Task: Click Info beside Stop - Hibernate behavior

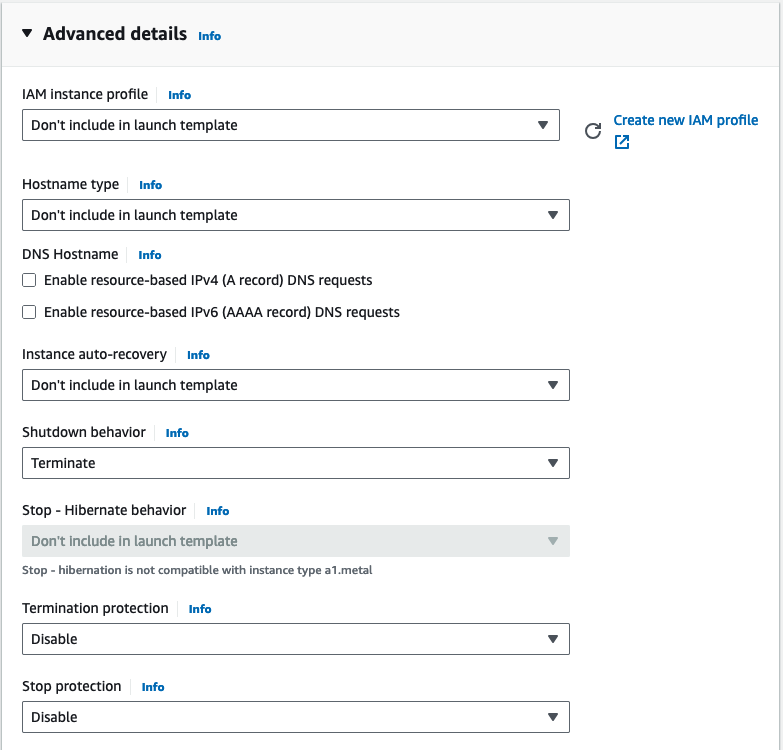Action: point(217,511)
